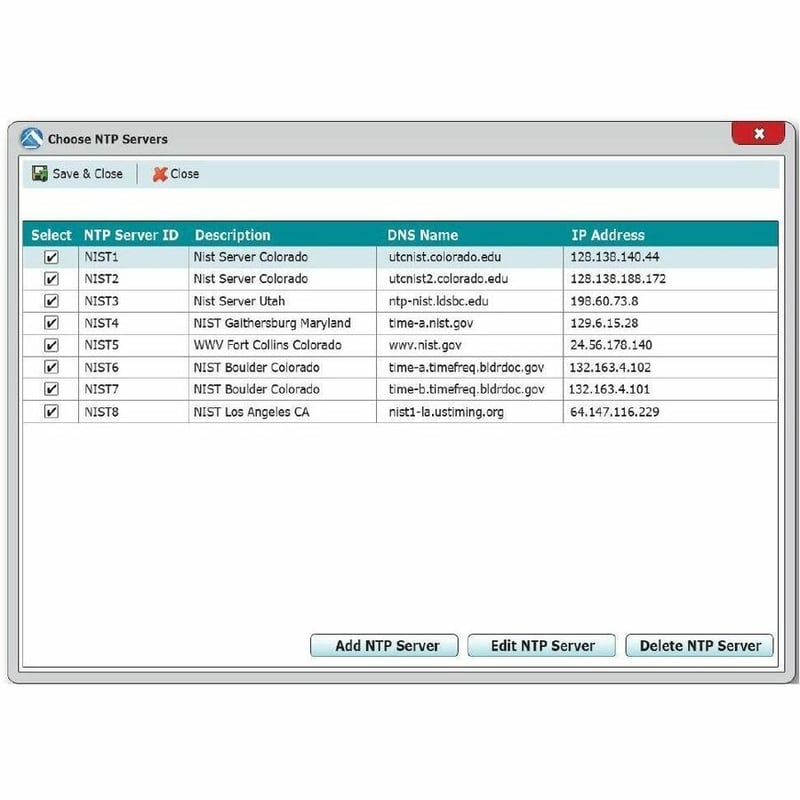The image size is (800, 800).
Task: Toggle the NIST6 server checkbox
Action: [x=51, y=367]
